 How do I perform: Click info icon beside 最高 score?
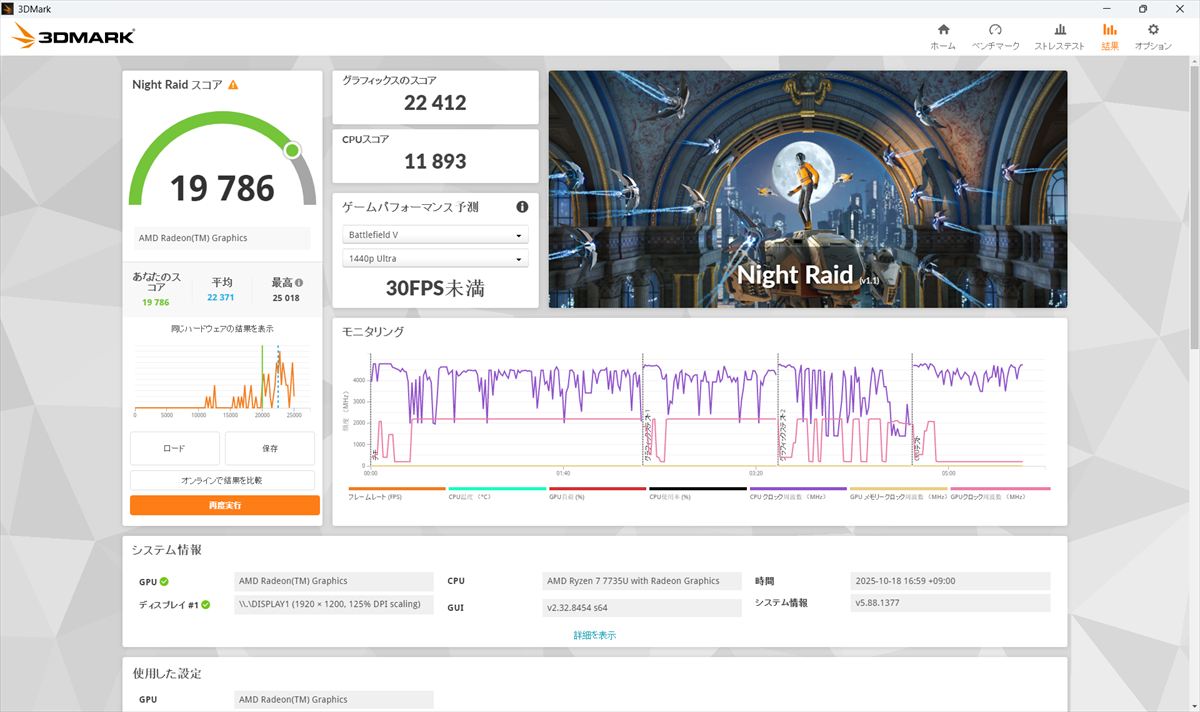299,283
